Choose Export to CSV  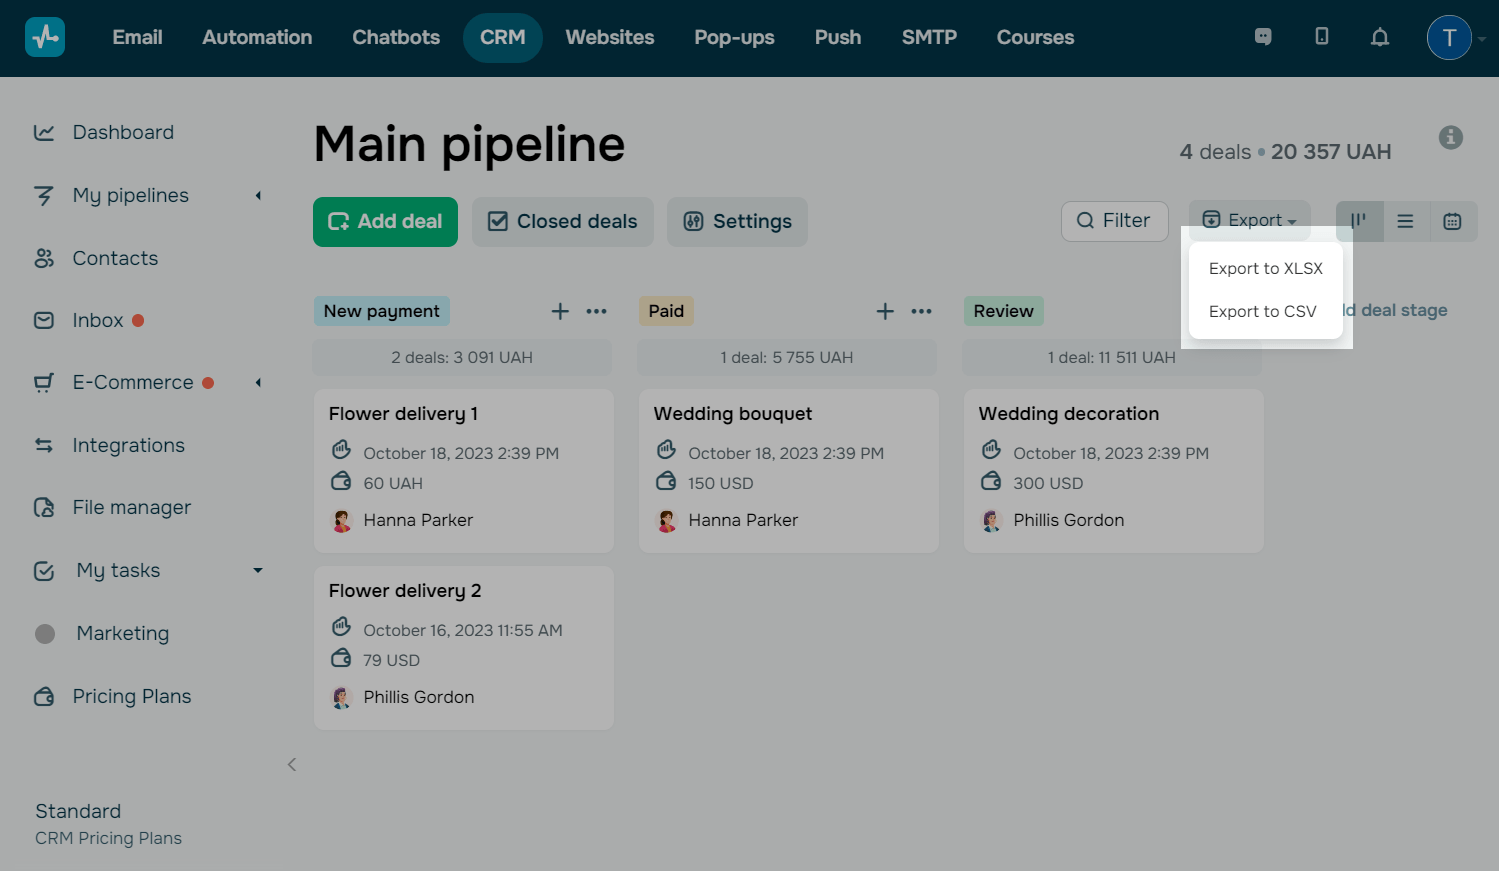point(1262,311)
